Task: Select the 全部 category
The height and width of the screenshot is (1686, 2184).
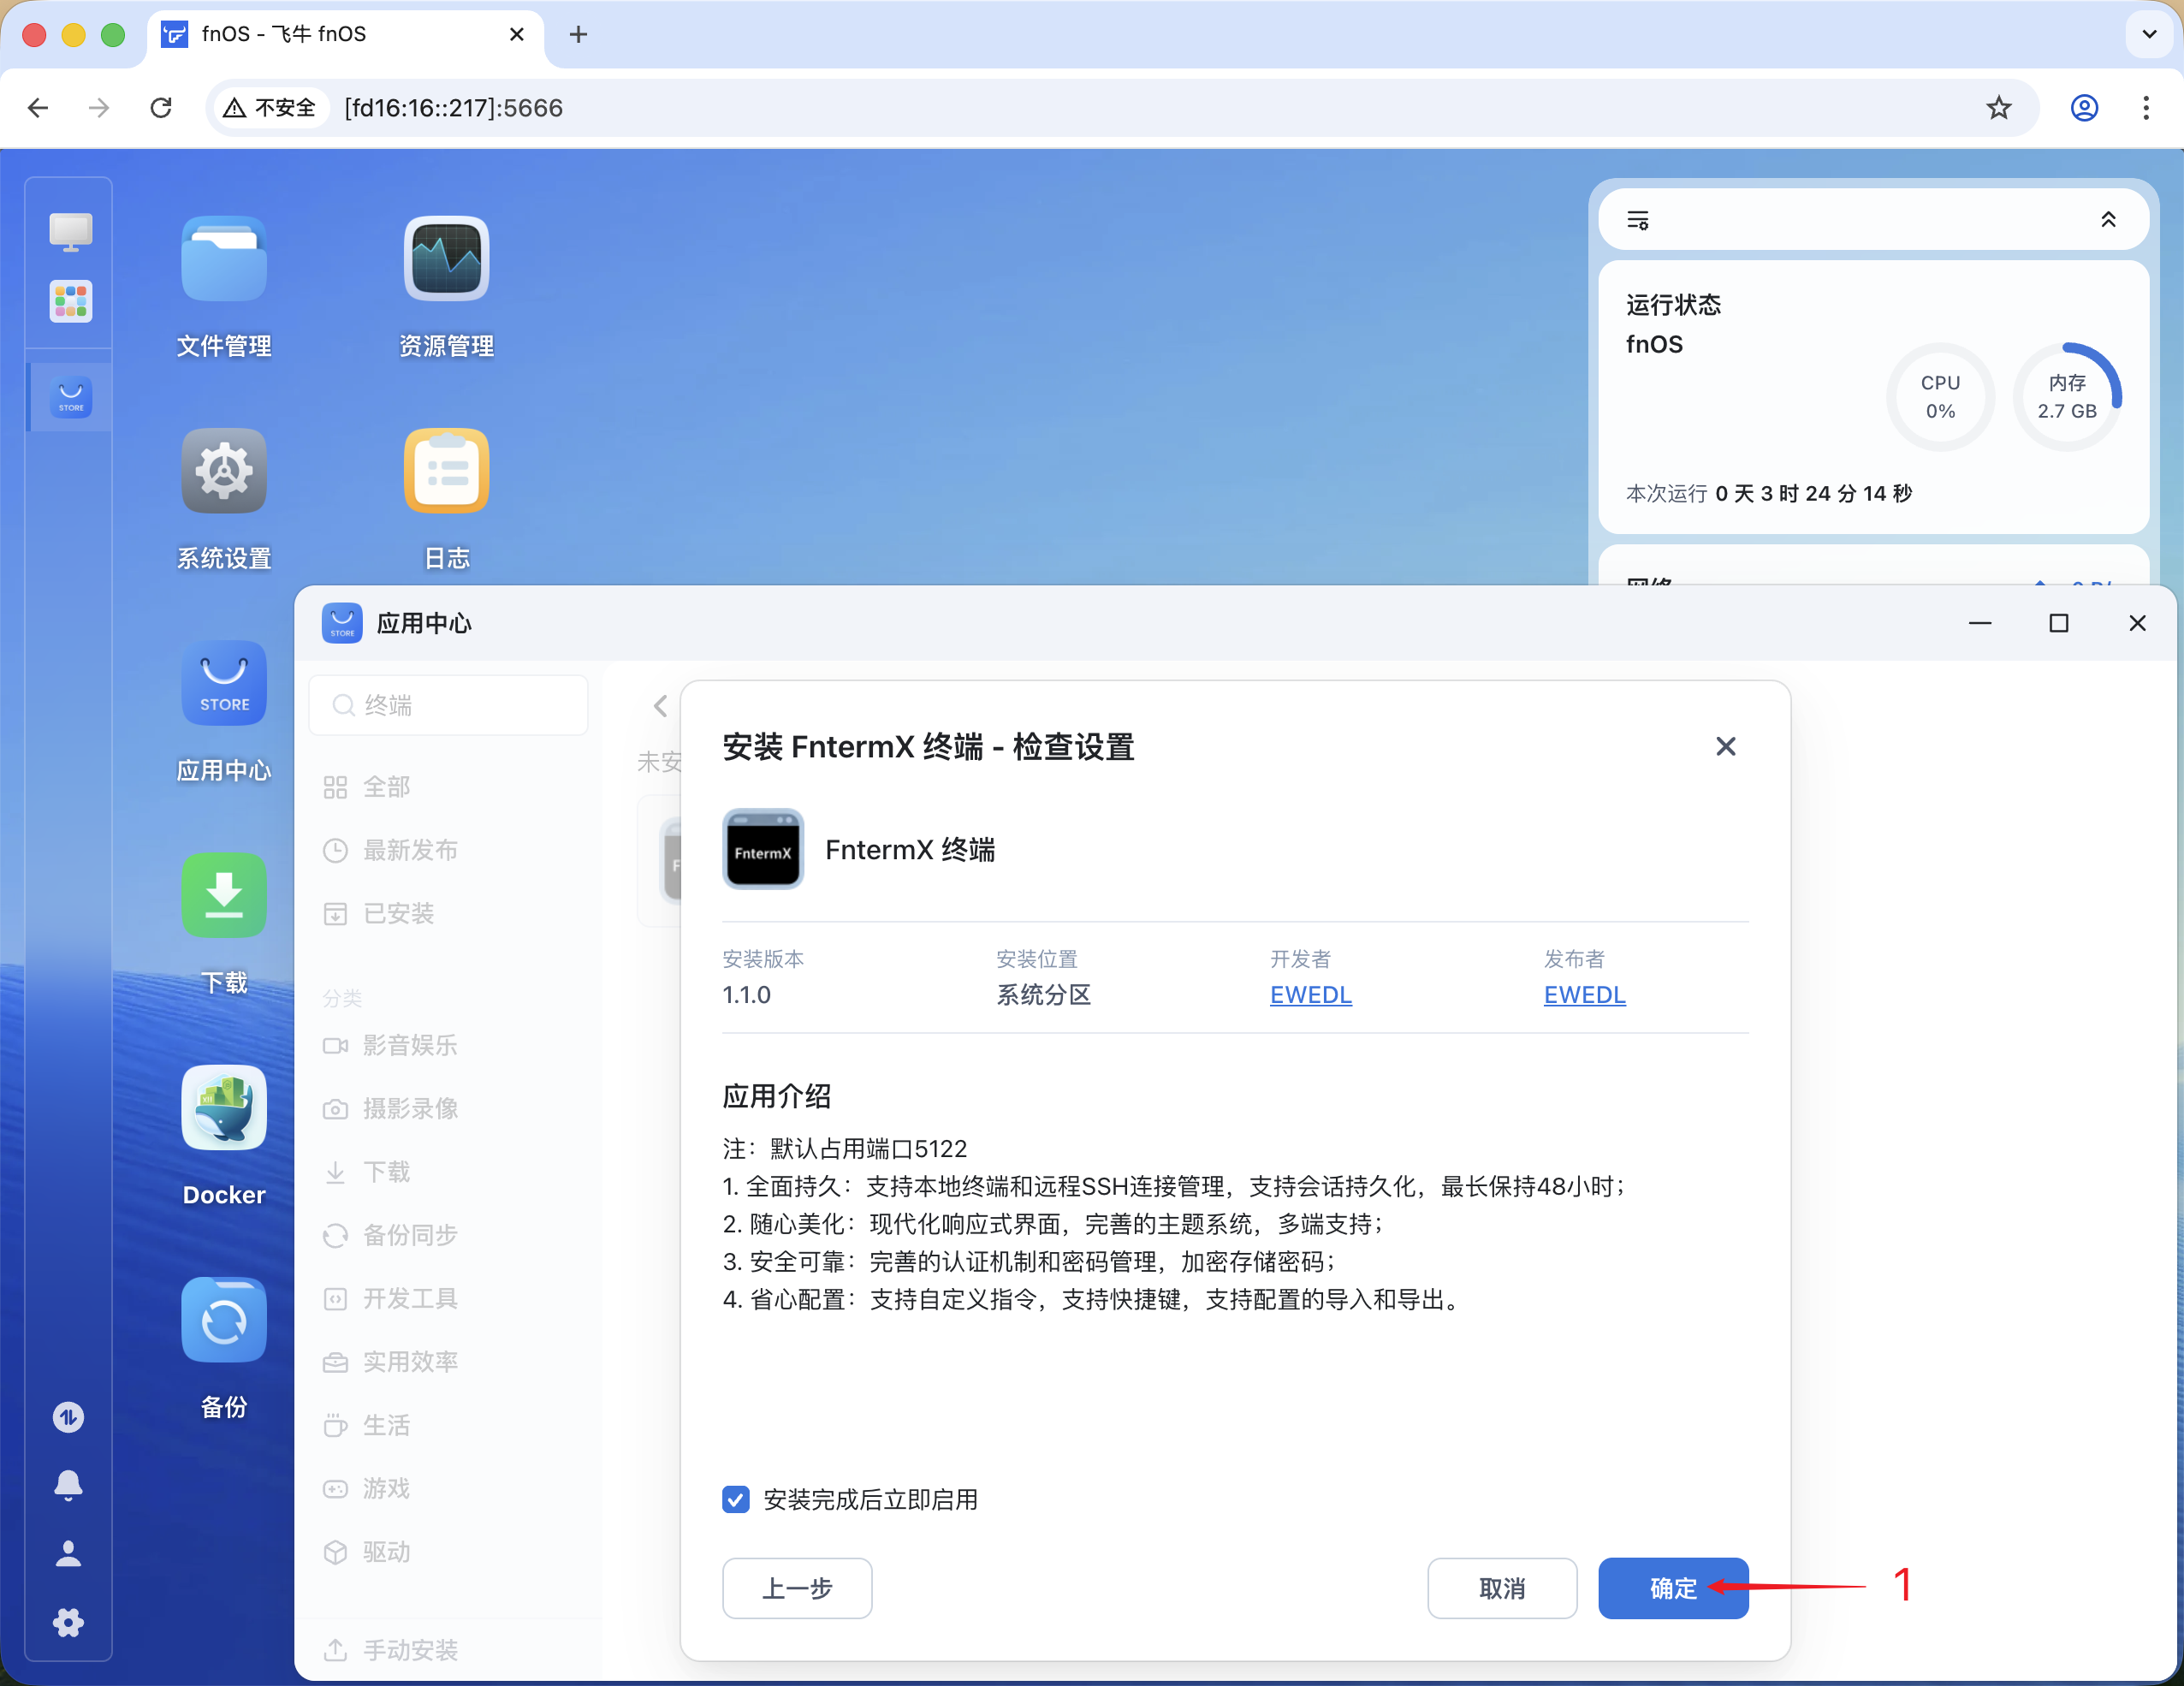Action: click(x=387, y=787)
